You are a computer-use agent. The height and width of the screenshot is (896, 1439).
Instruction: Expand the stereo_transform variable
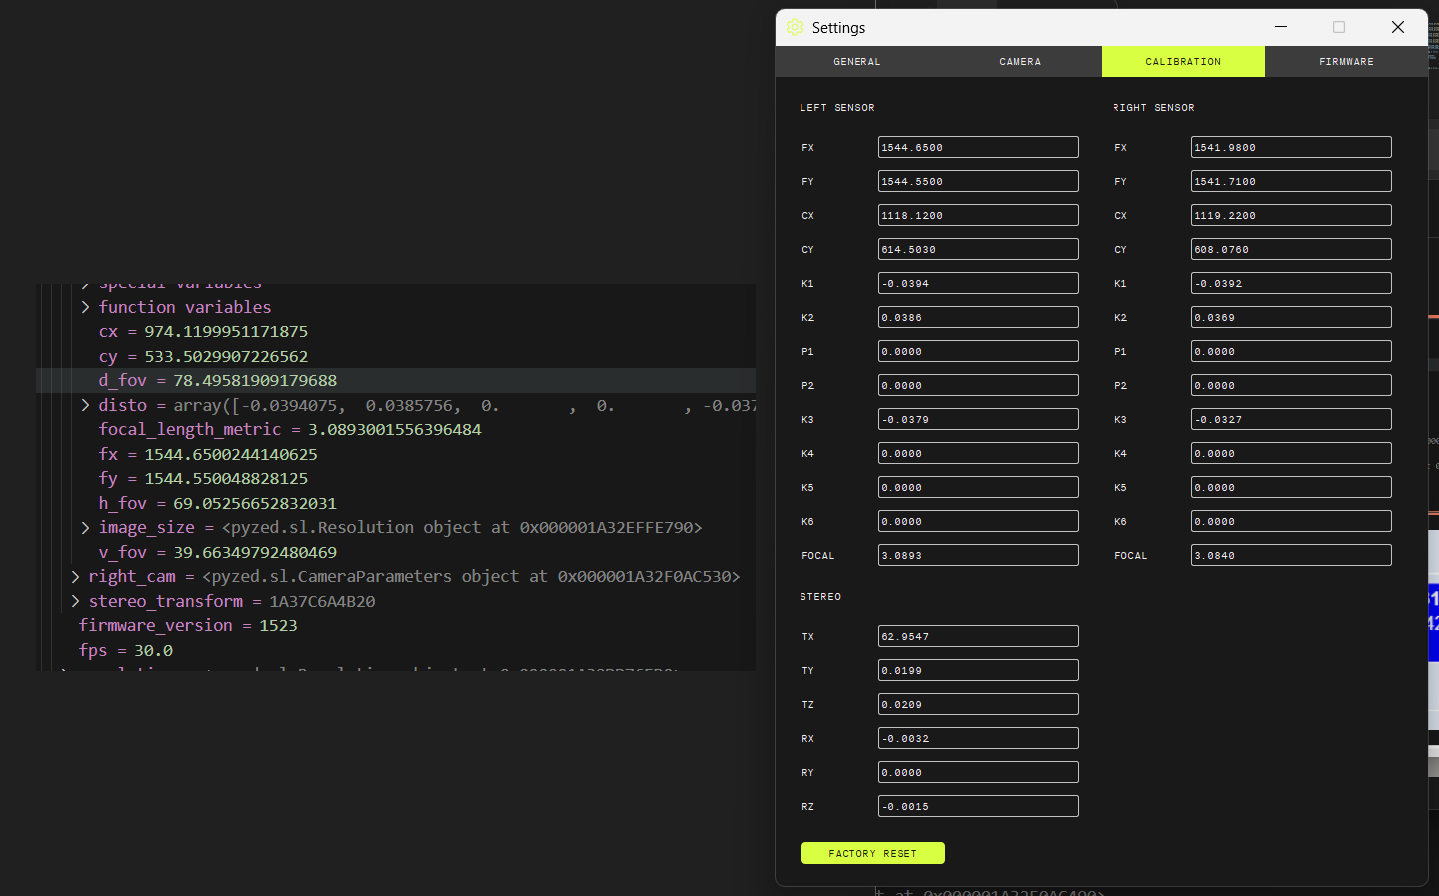(75, 601)
